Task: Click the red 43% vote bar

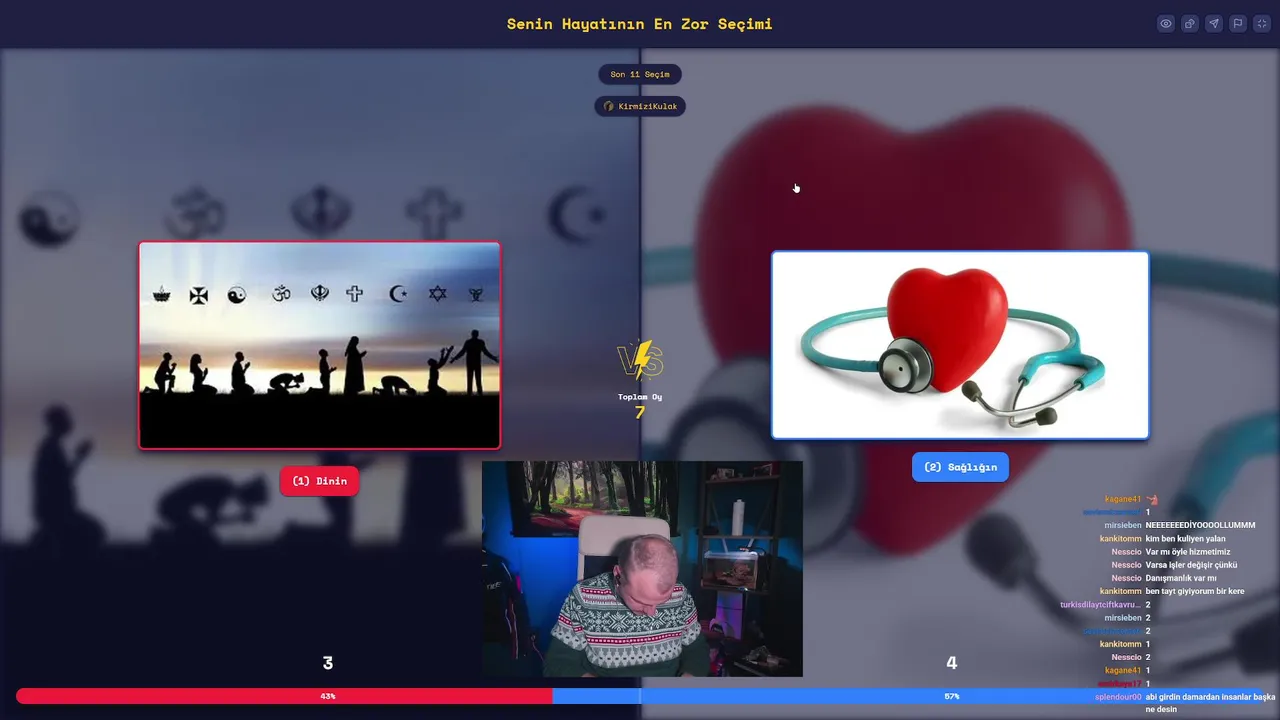Action: click(284, 696)
